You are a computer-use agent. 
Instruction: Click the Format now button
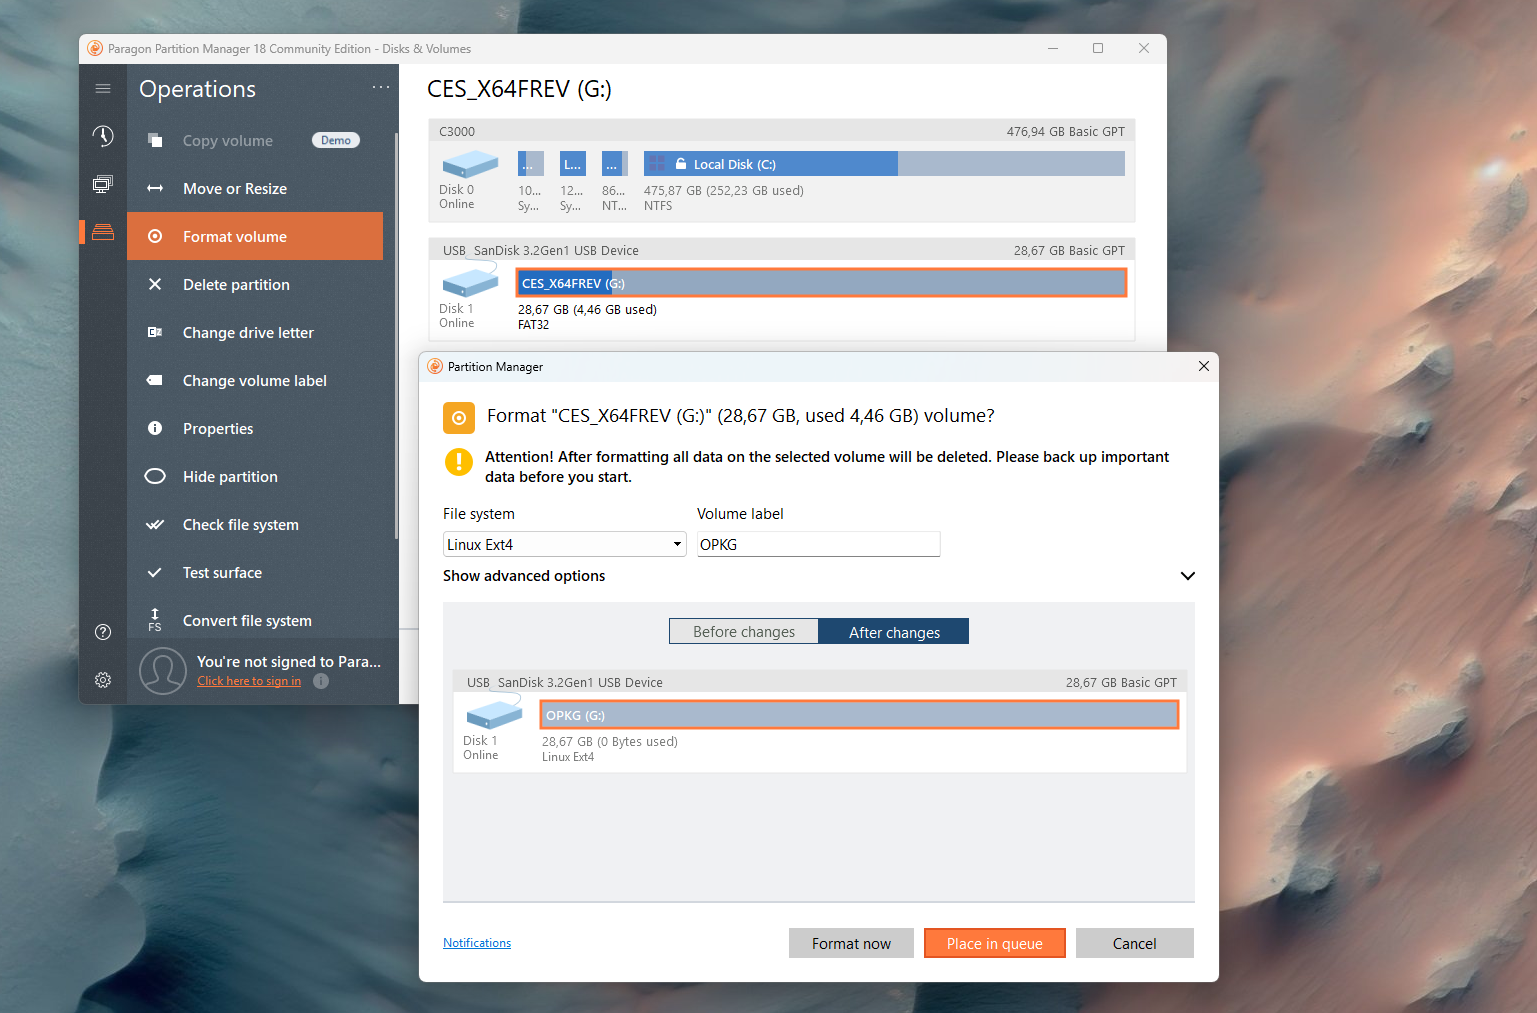(x=851, y=943)
